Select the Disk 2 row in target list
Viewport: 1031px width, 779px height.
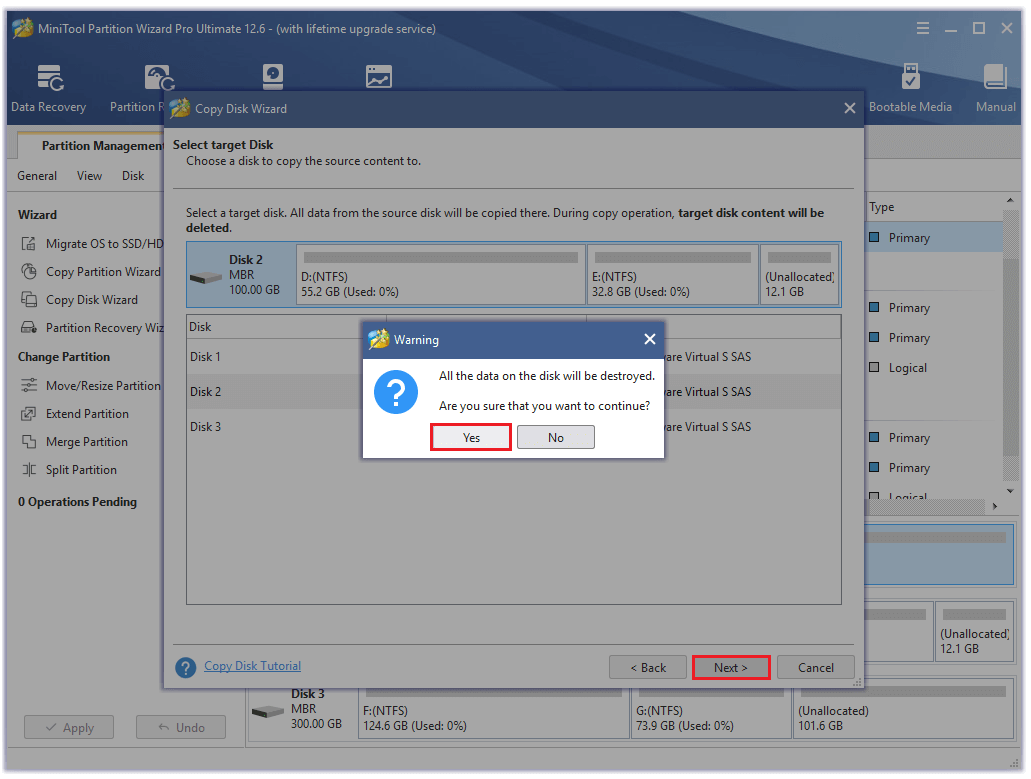click(x=514, y=392)
